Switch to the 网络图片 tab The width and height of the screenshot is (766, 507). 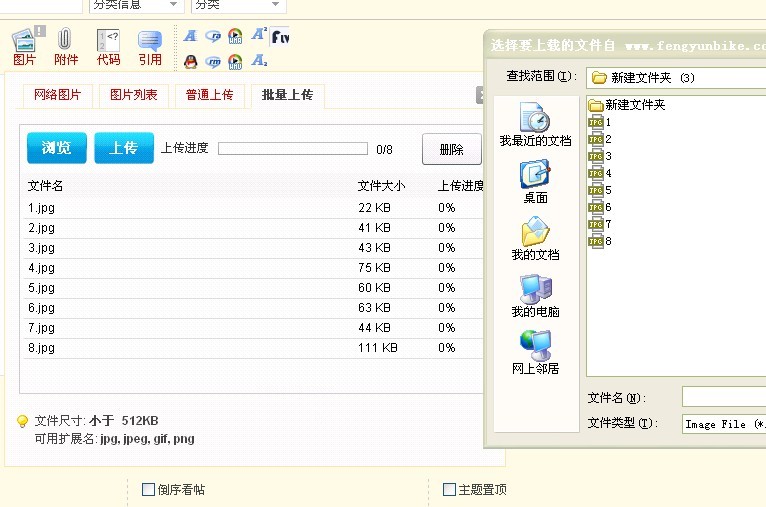point(57,95)
